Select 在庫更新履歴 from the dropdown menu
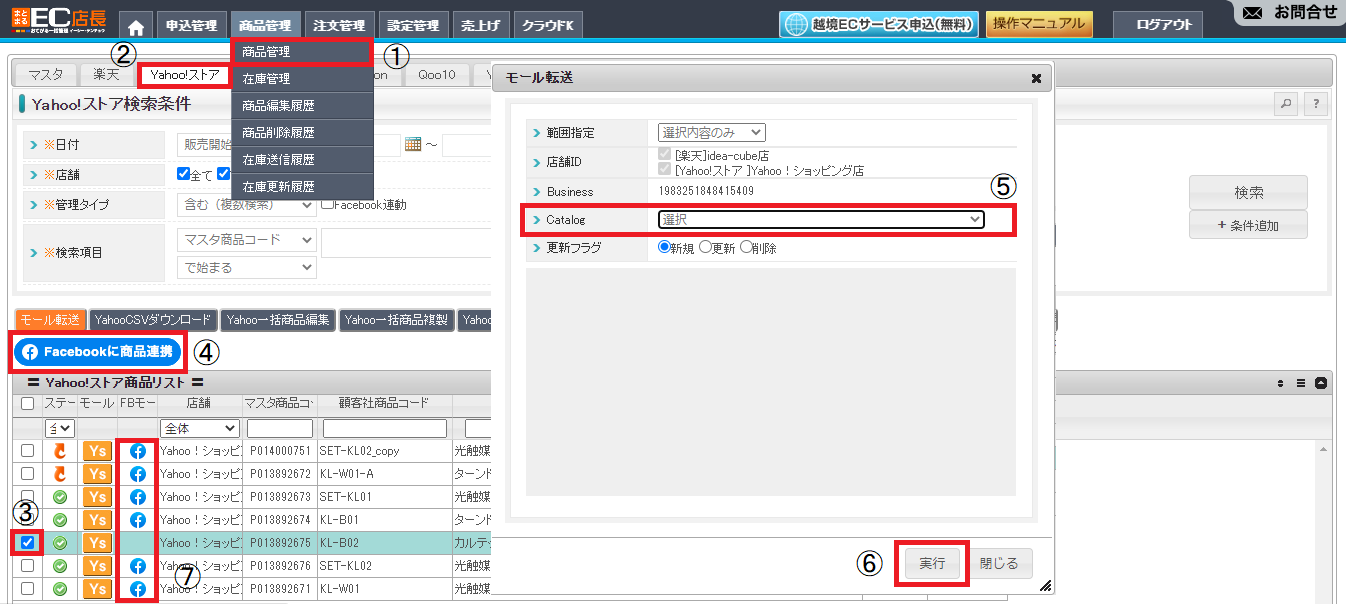This screenshot has height=604, width=1346. click(x=302, y=186)
